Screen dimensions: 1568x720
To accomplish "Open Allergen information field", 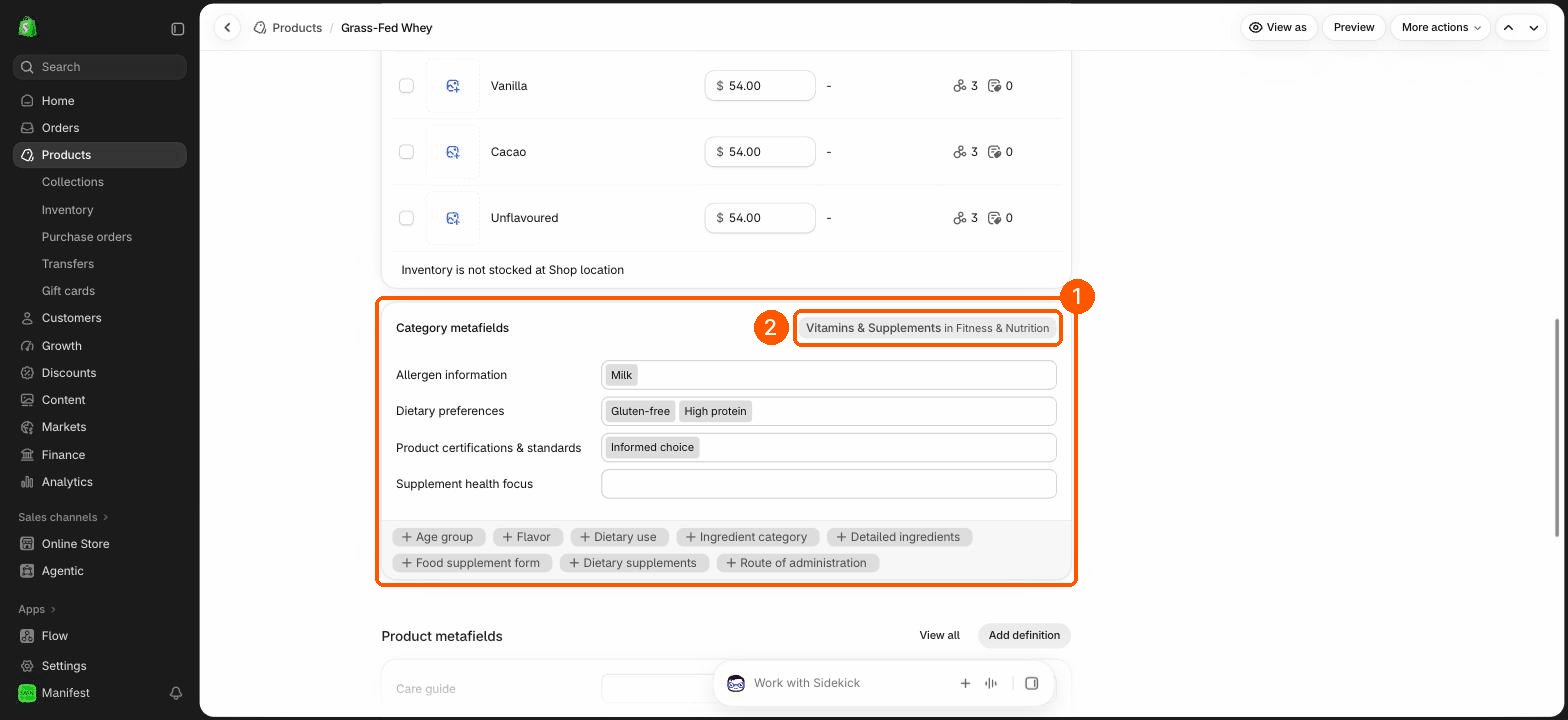I will 829,375.
